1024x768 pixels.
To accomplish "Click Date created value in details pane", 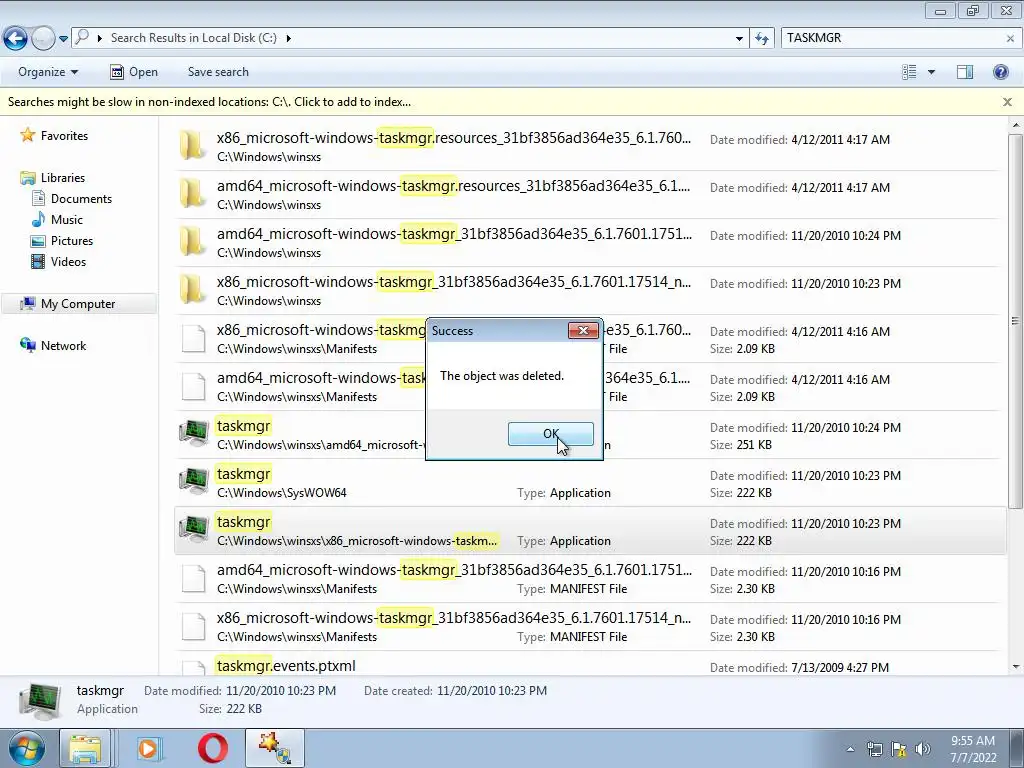I will pos(491,691).
